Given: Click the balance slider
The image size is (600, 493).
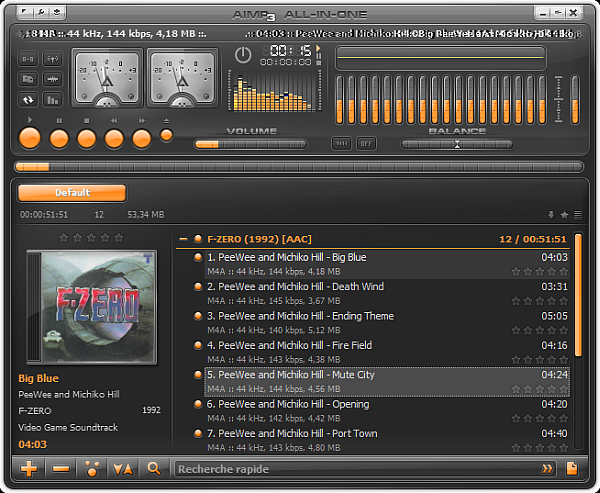Looking at the screenshot, I should tap(457, 144).
